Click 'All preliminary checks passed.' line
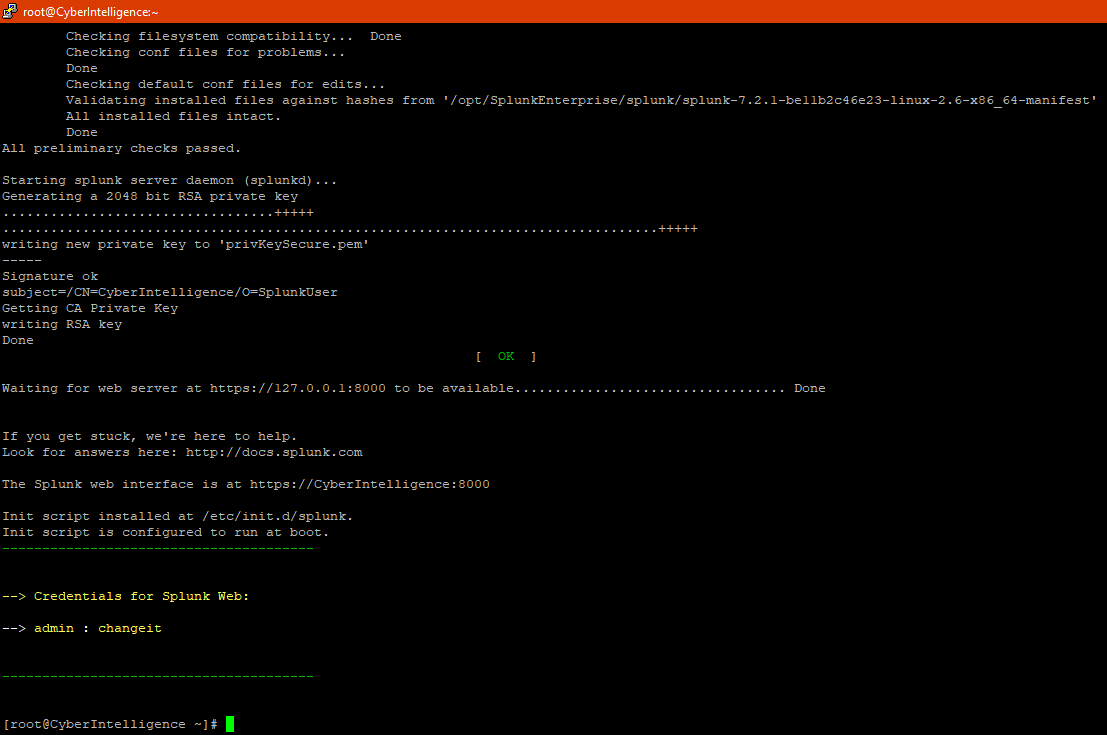This screenshot has width=1107, height=735. [x=121, y=148]
